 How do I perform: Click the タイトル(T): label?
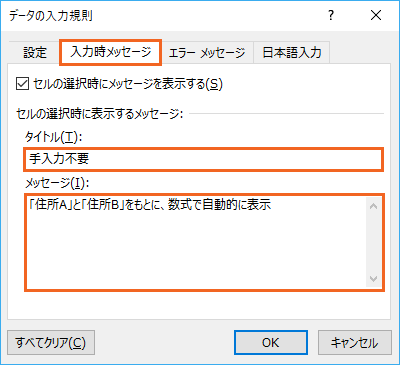(53, 137)
